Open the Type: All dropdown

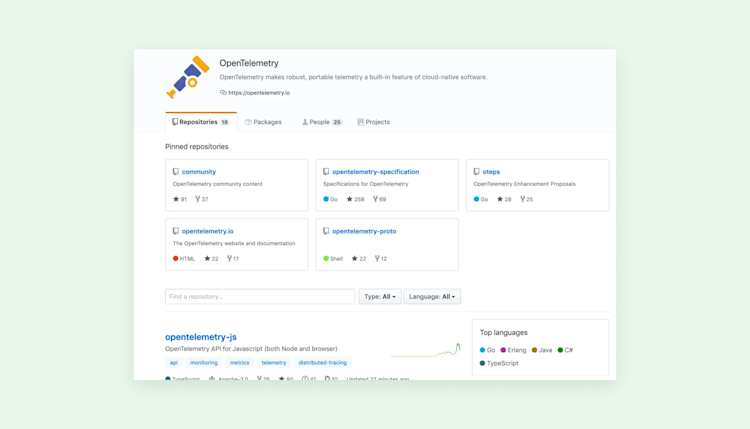coord(380,297)
